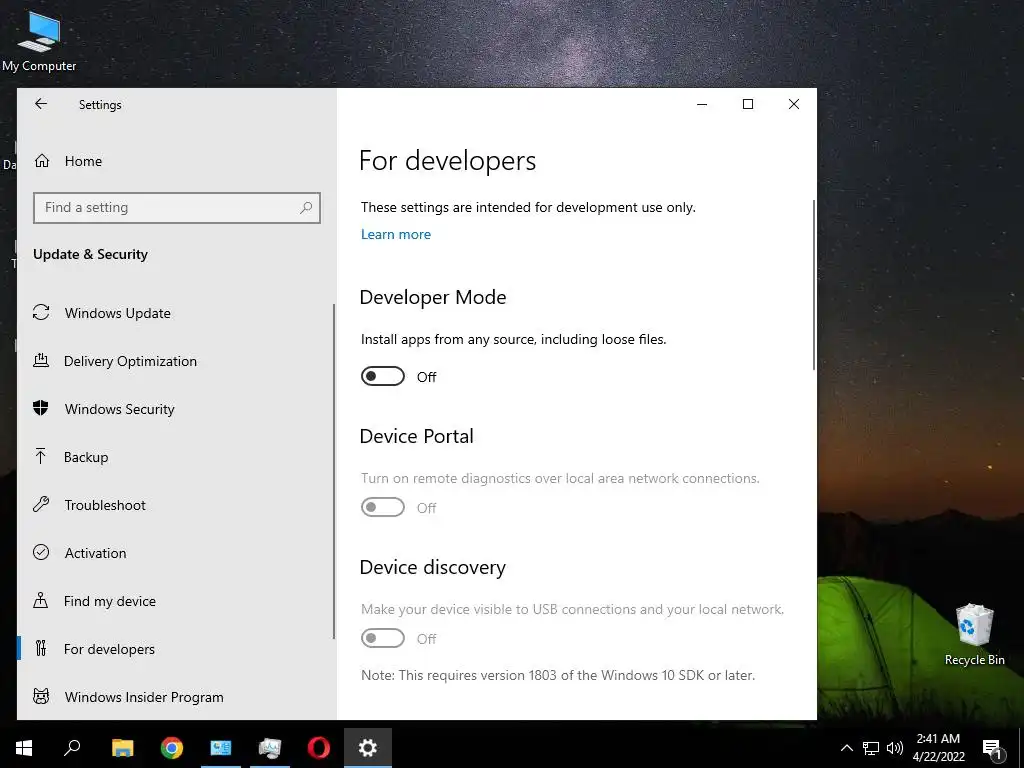Go back using the Settings back arrow
Screen dimensions: 1024x768
pyautogui.click(x=41, y=104)
